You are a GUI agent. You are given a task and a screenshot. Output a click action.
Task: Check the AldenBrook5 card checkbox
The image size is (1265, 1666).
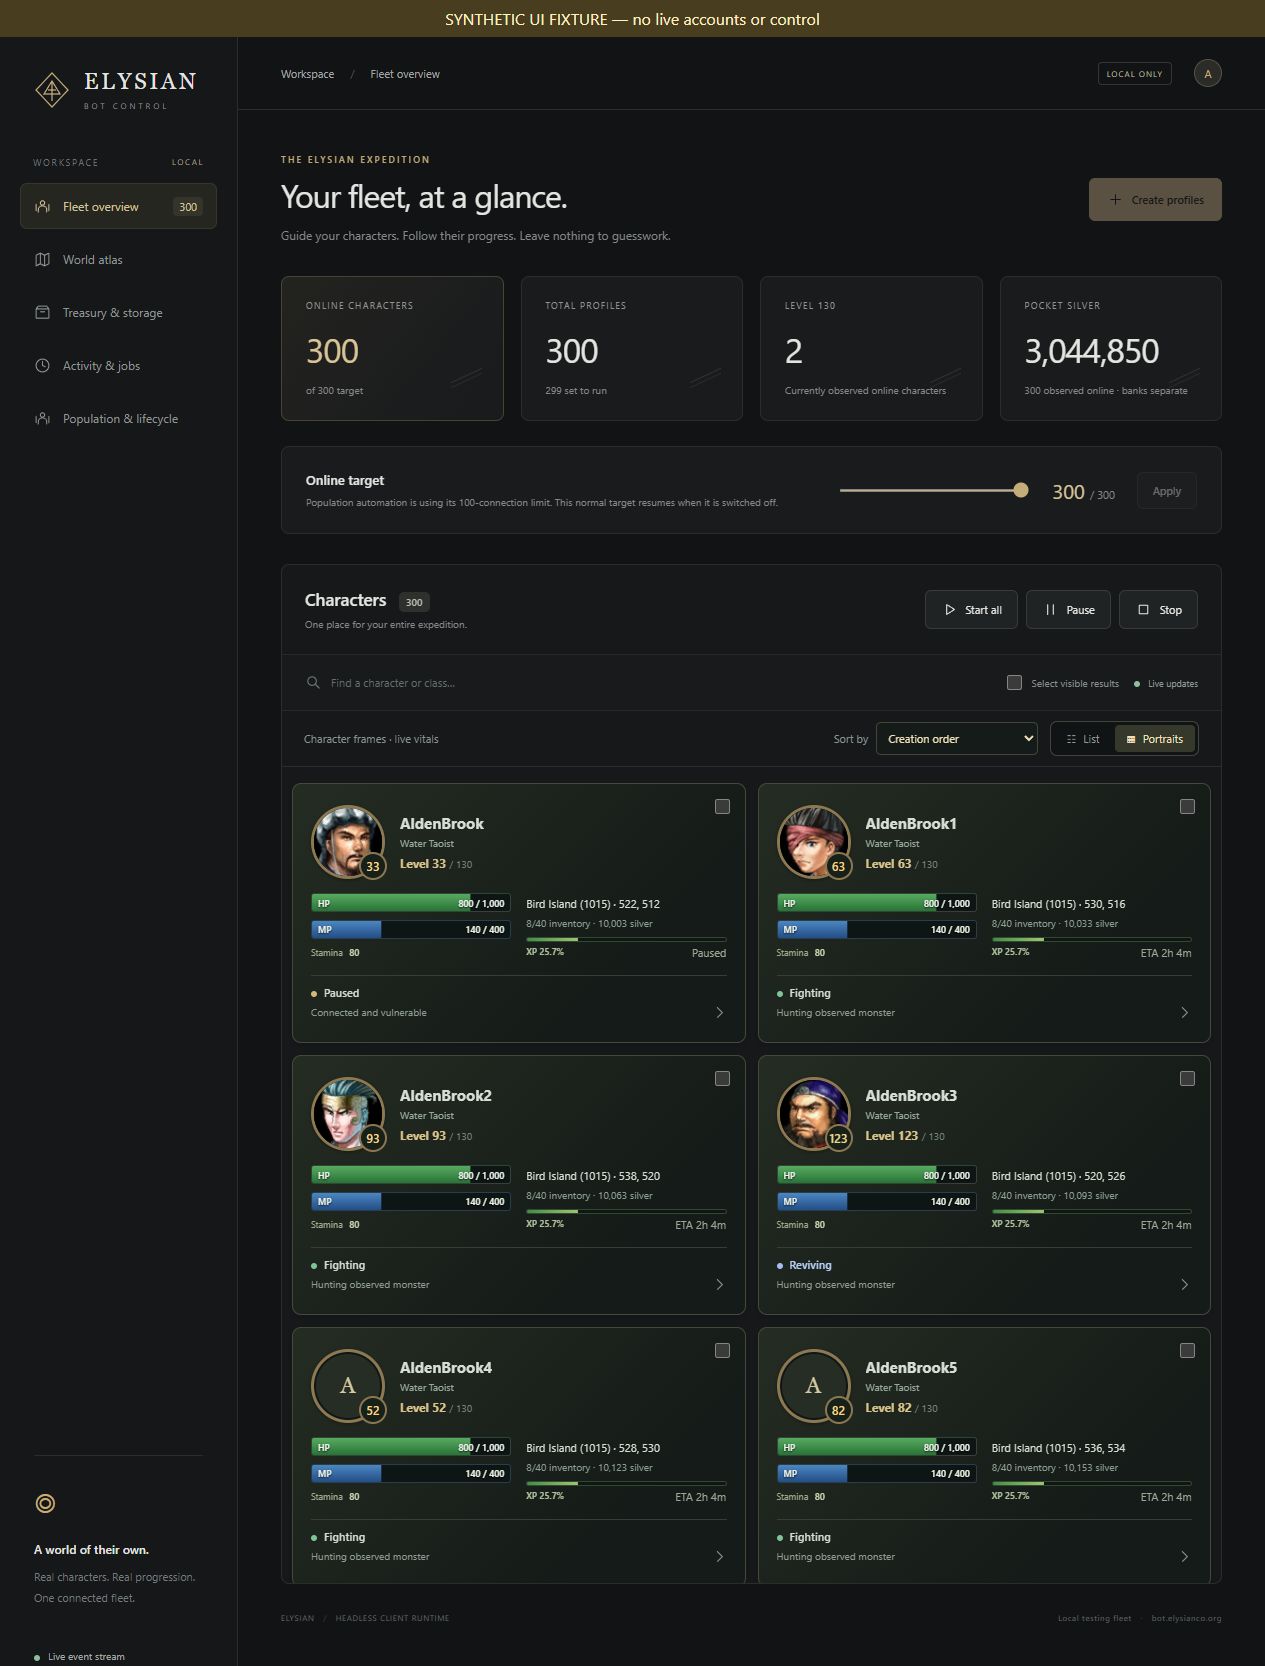[x=1187, y=1350]
